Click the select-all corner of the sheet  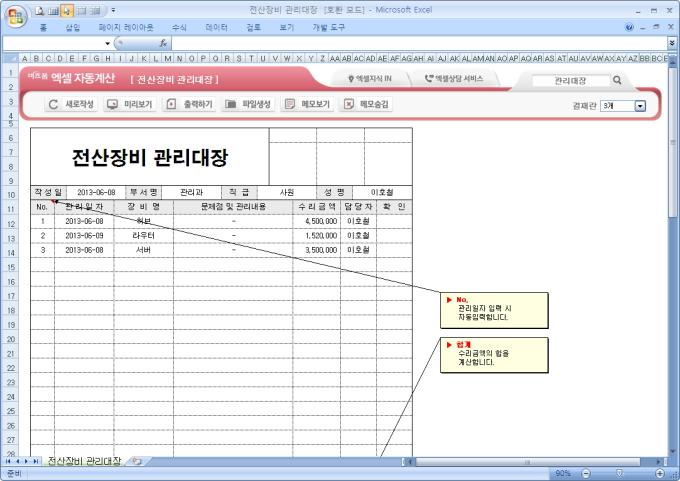[x=11, y=58]
